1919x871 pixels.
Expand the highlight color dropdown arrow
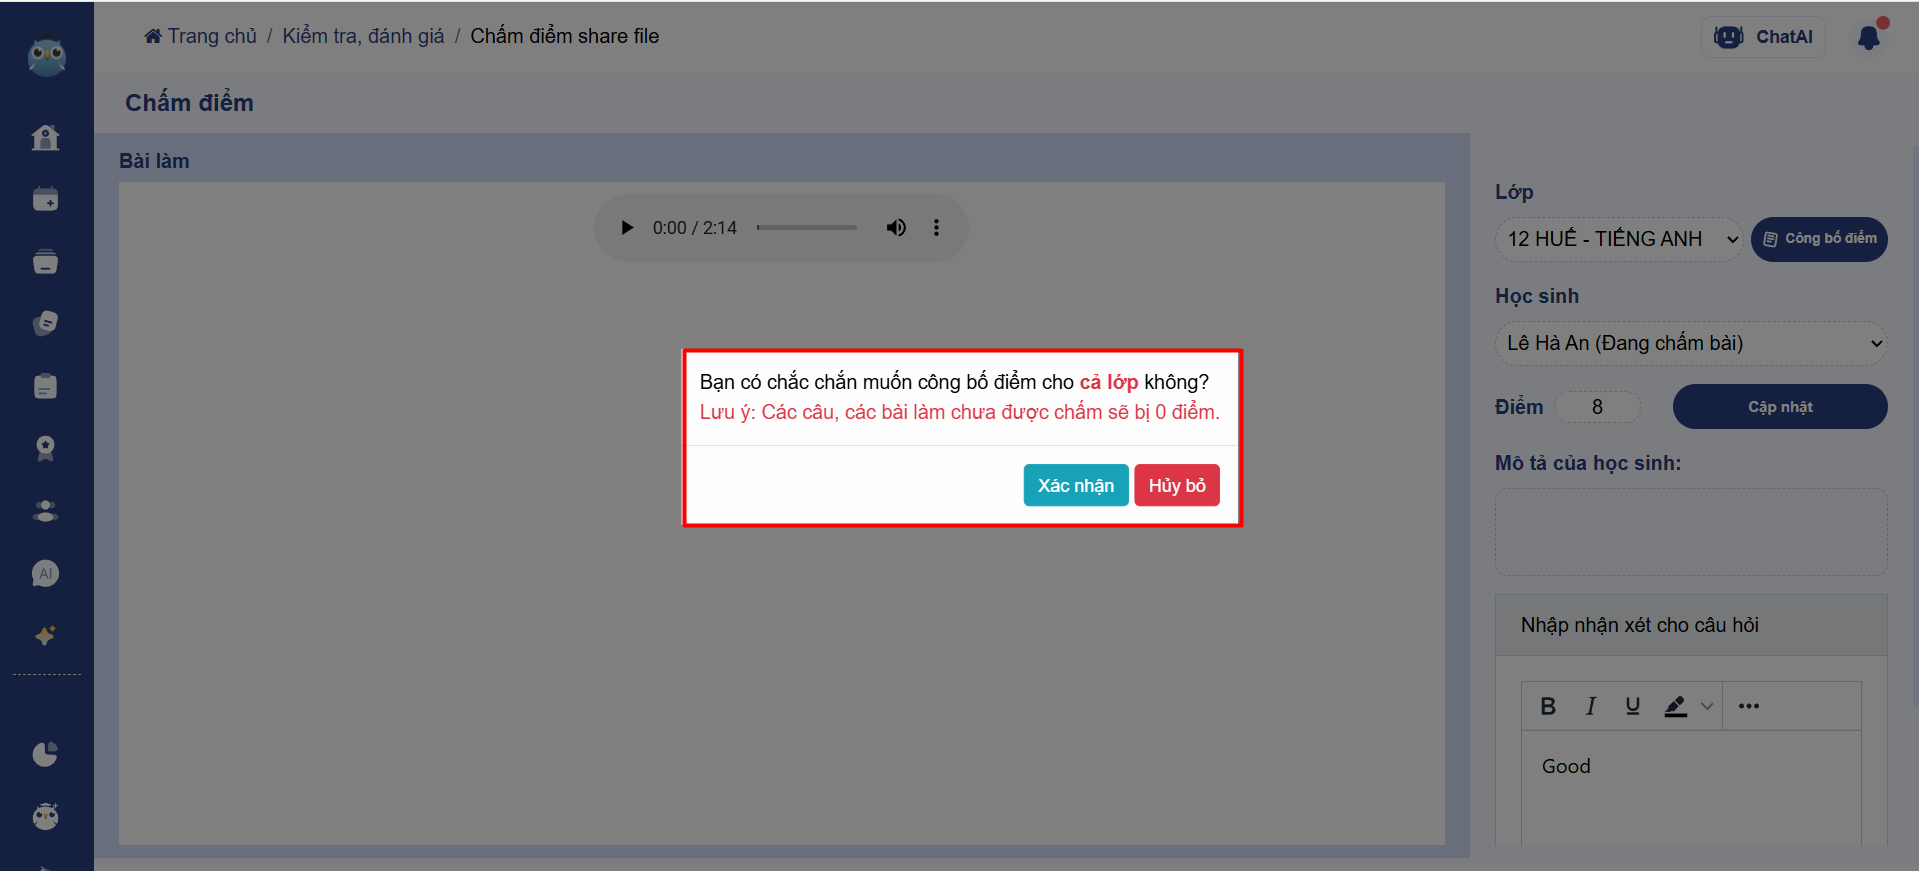1707,706
